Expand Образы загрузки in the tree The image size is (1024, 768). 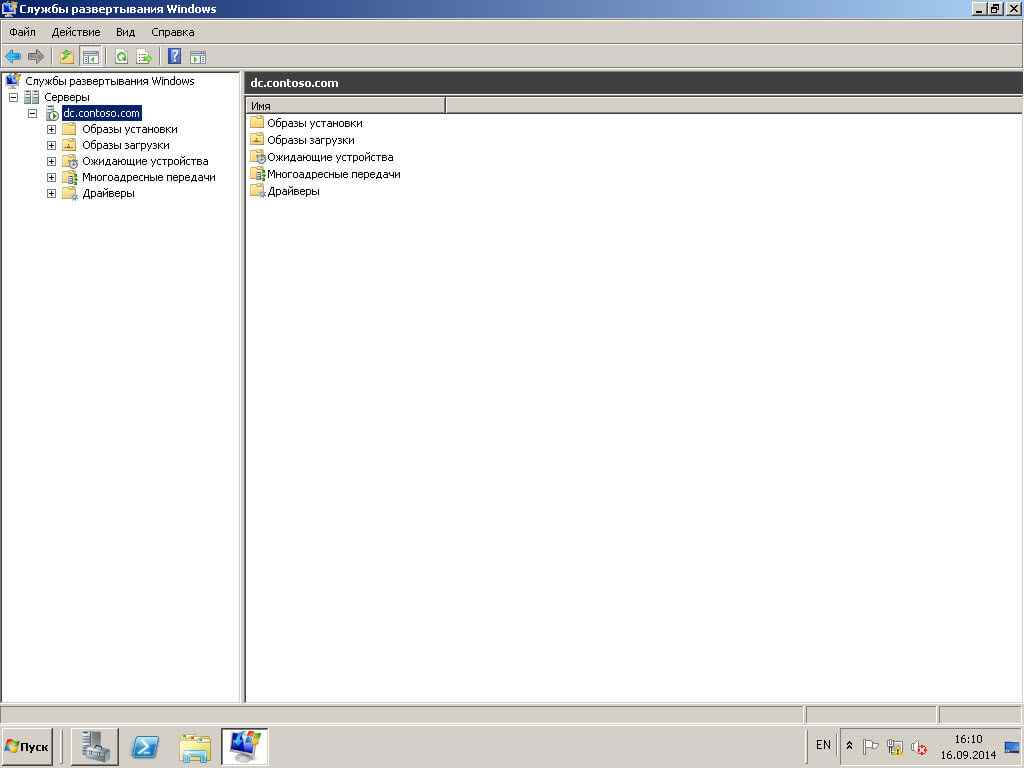(52, 145)
